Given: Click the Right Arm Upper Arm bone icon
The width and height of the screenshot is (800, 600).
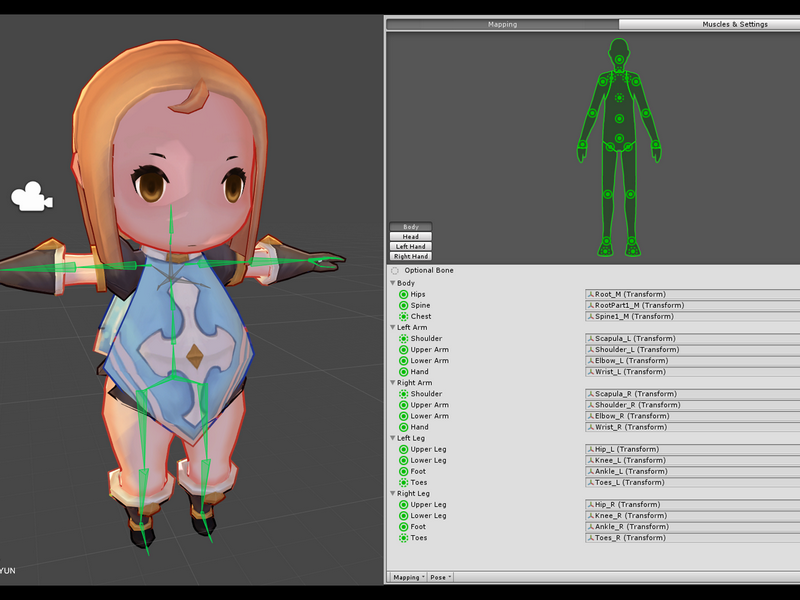Looking at the screenshot, I should pos(403,405).
